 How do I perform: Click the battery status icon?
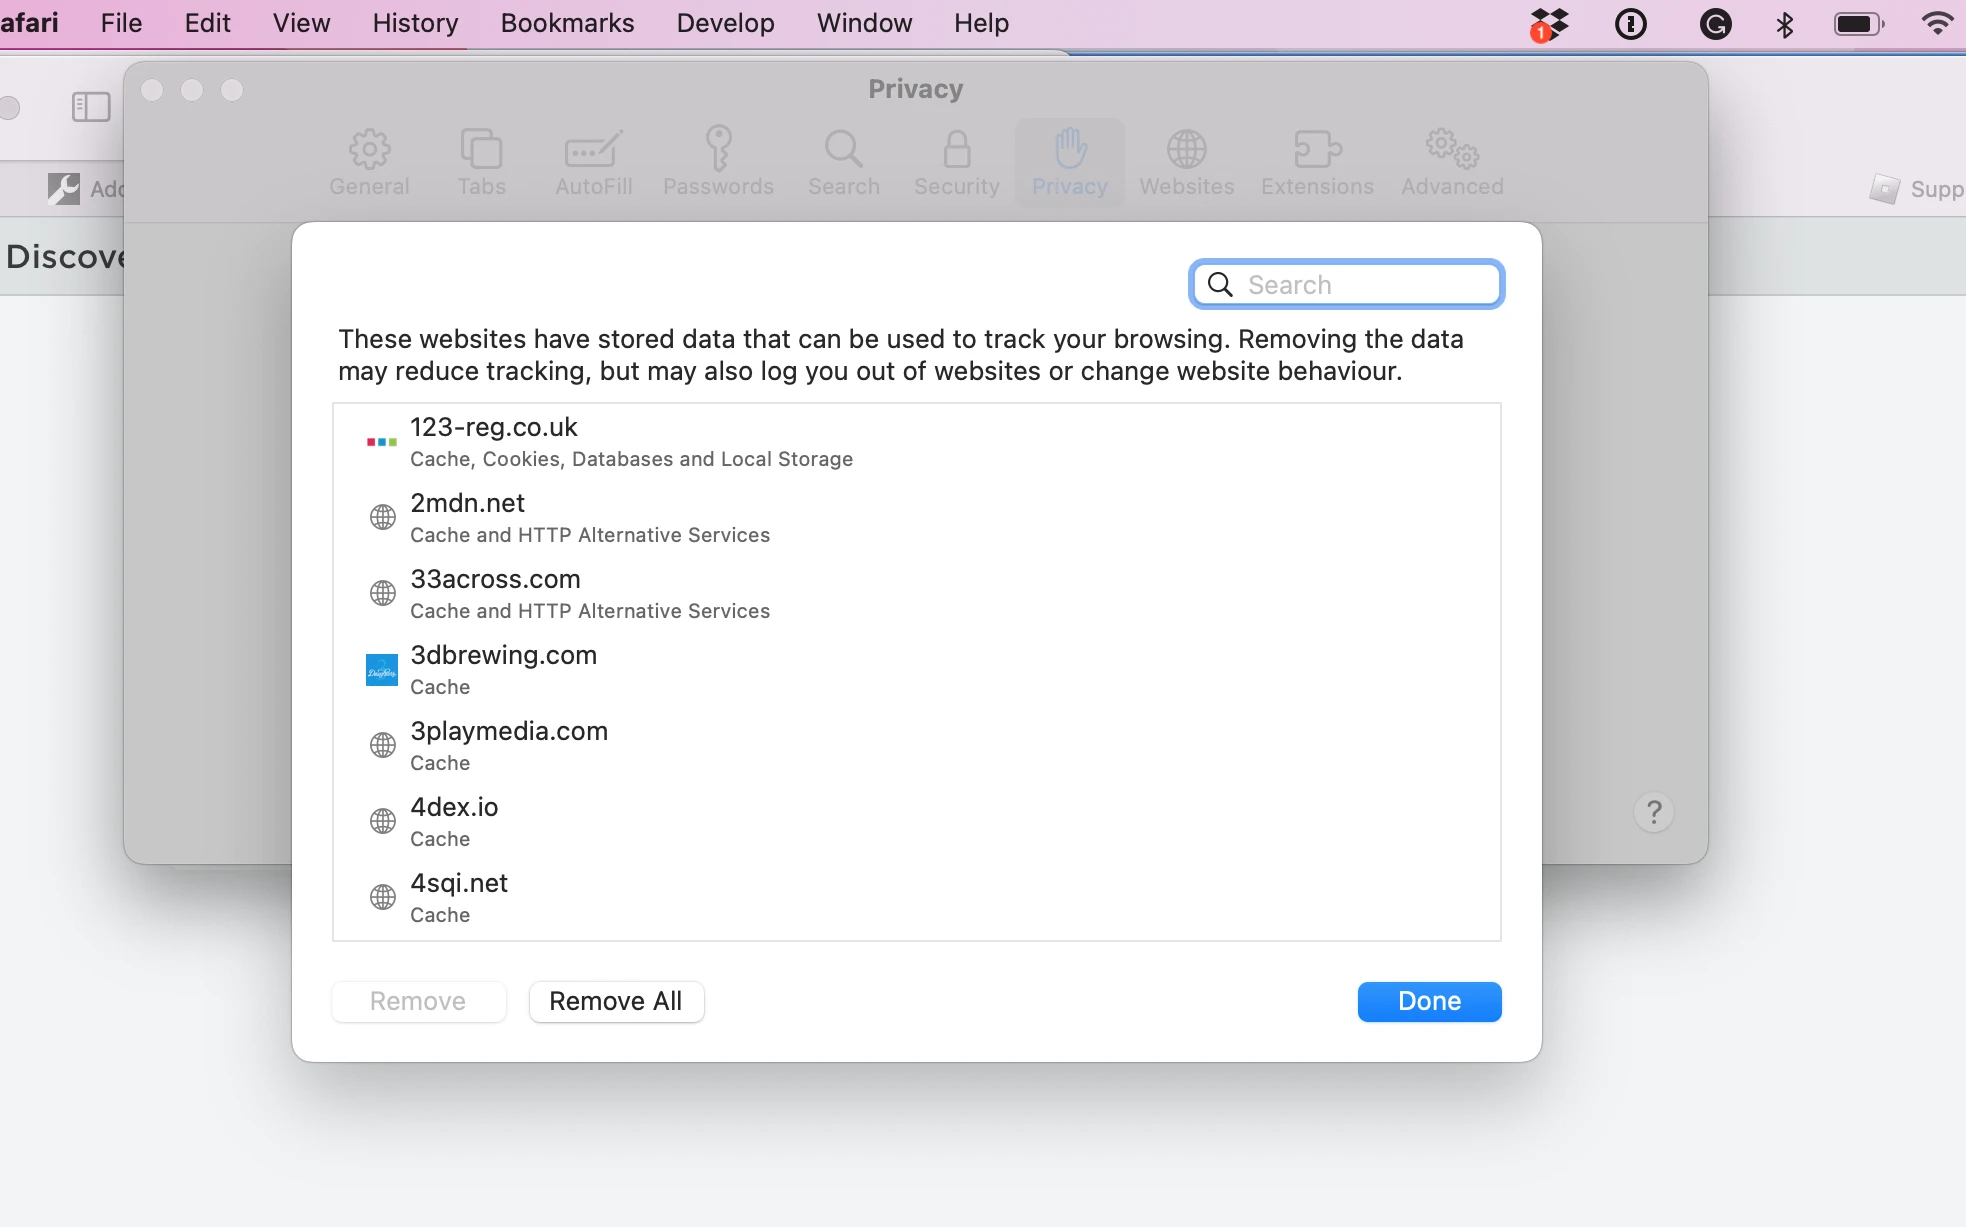[x=1858, y=24]
